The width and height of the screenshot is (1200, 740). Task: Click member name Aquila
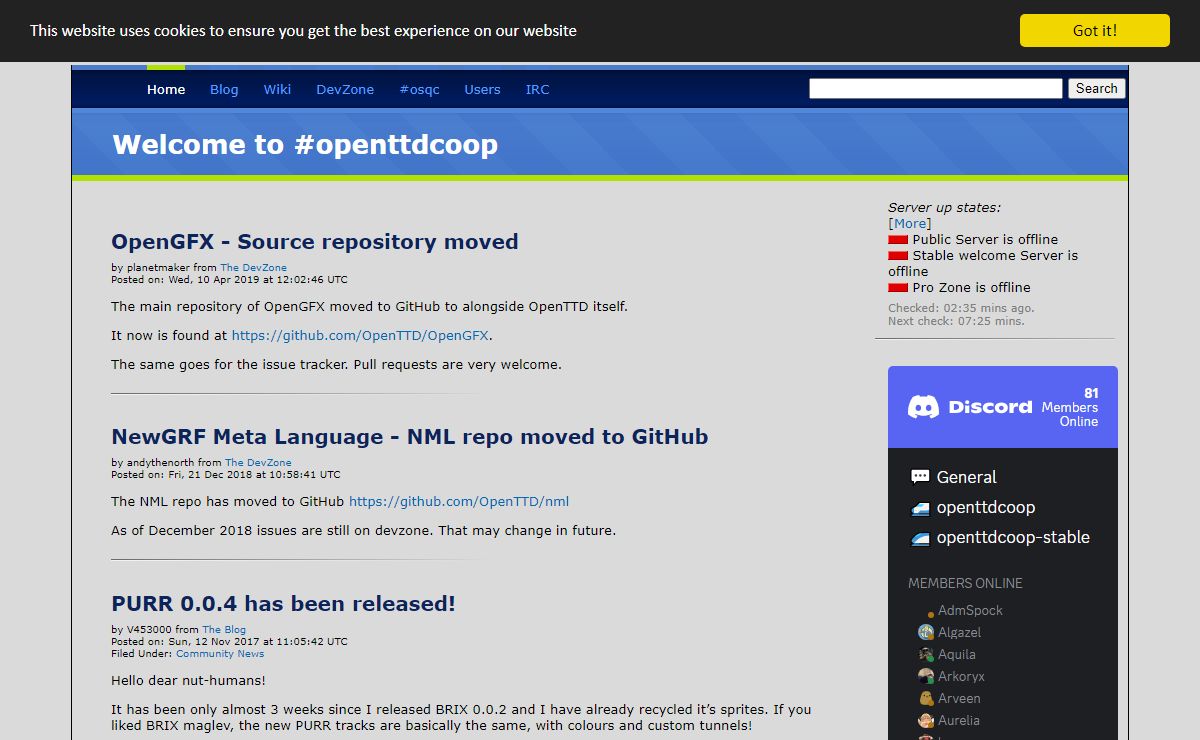point(957,654)
